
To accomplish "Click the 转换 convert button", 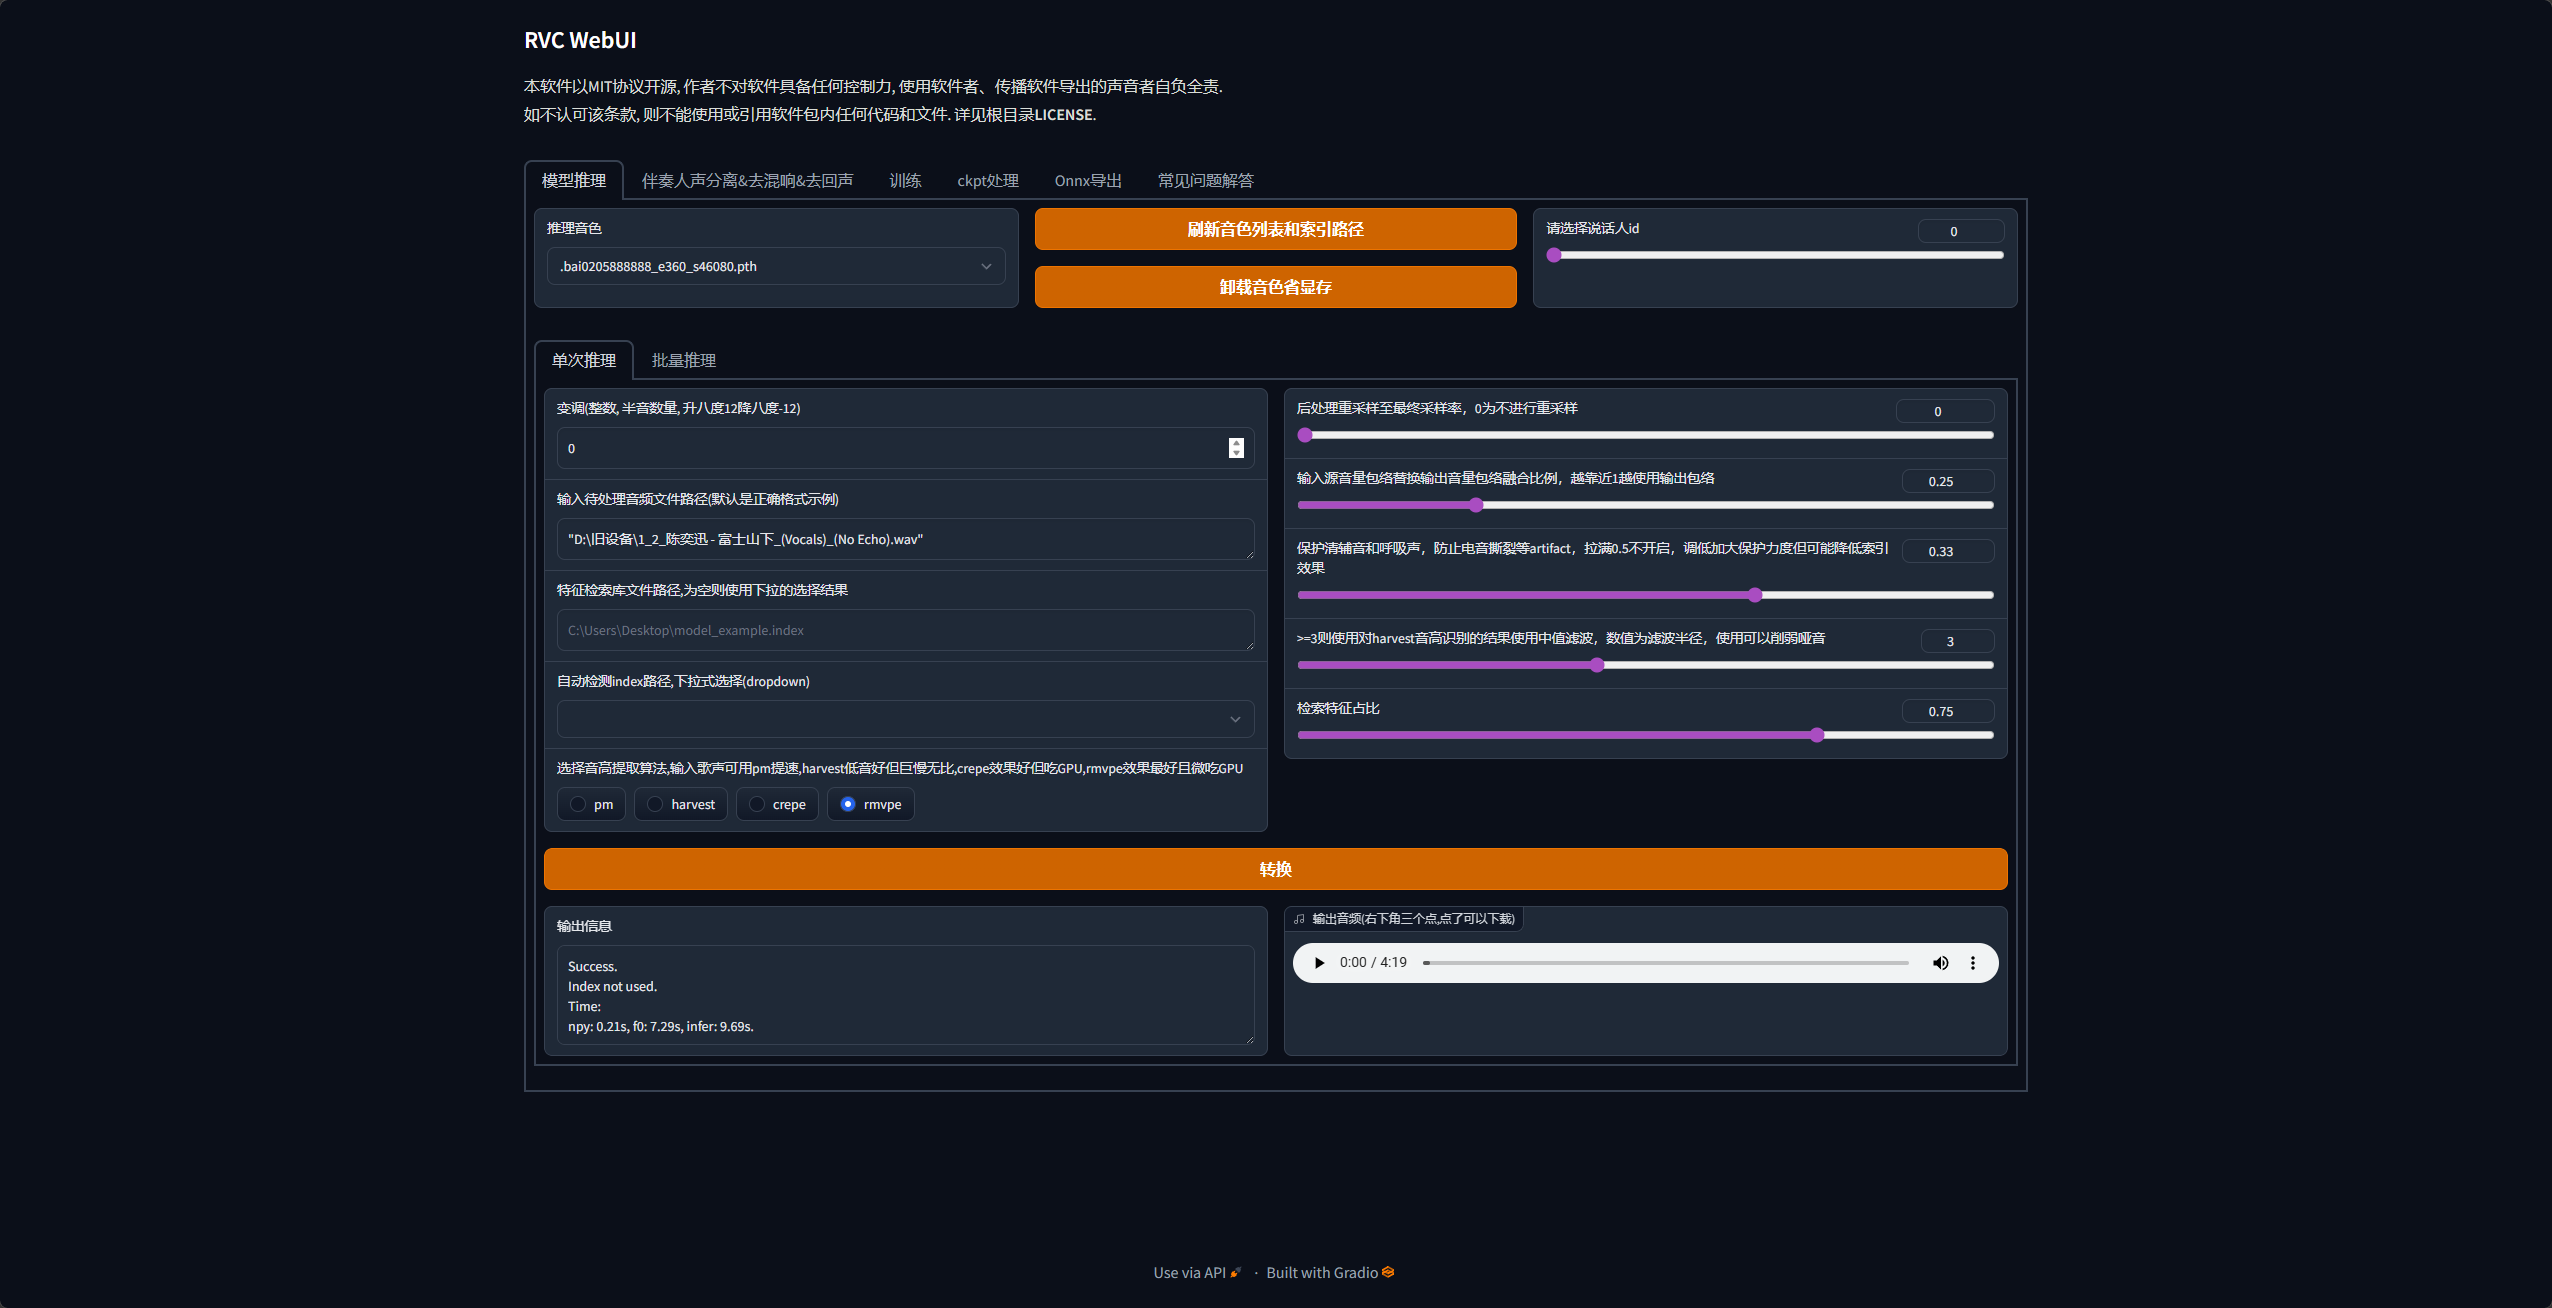I will tap(1275, 869).
